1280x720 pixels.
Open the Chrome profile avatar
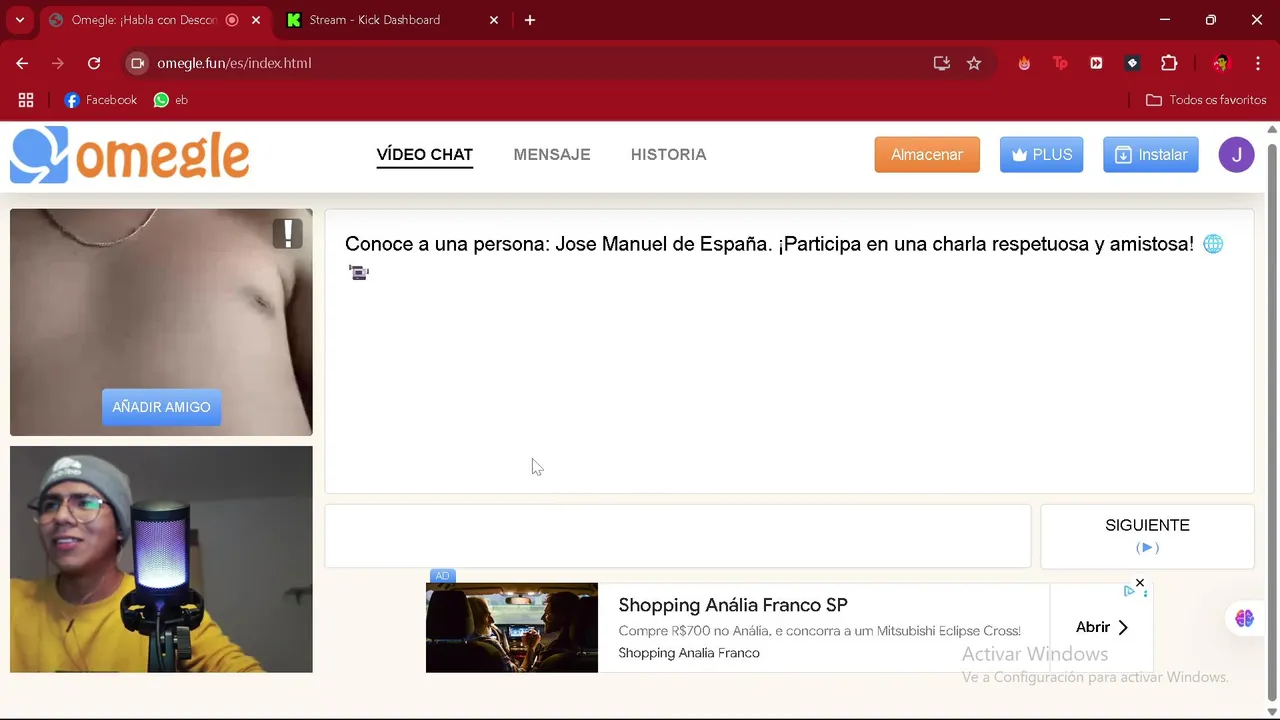1221,63
